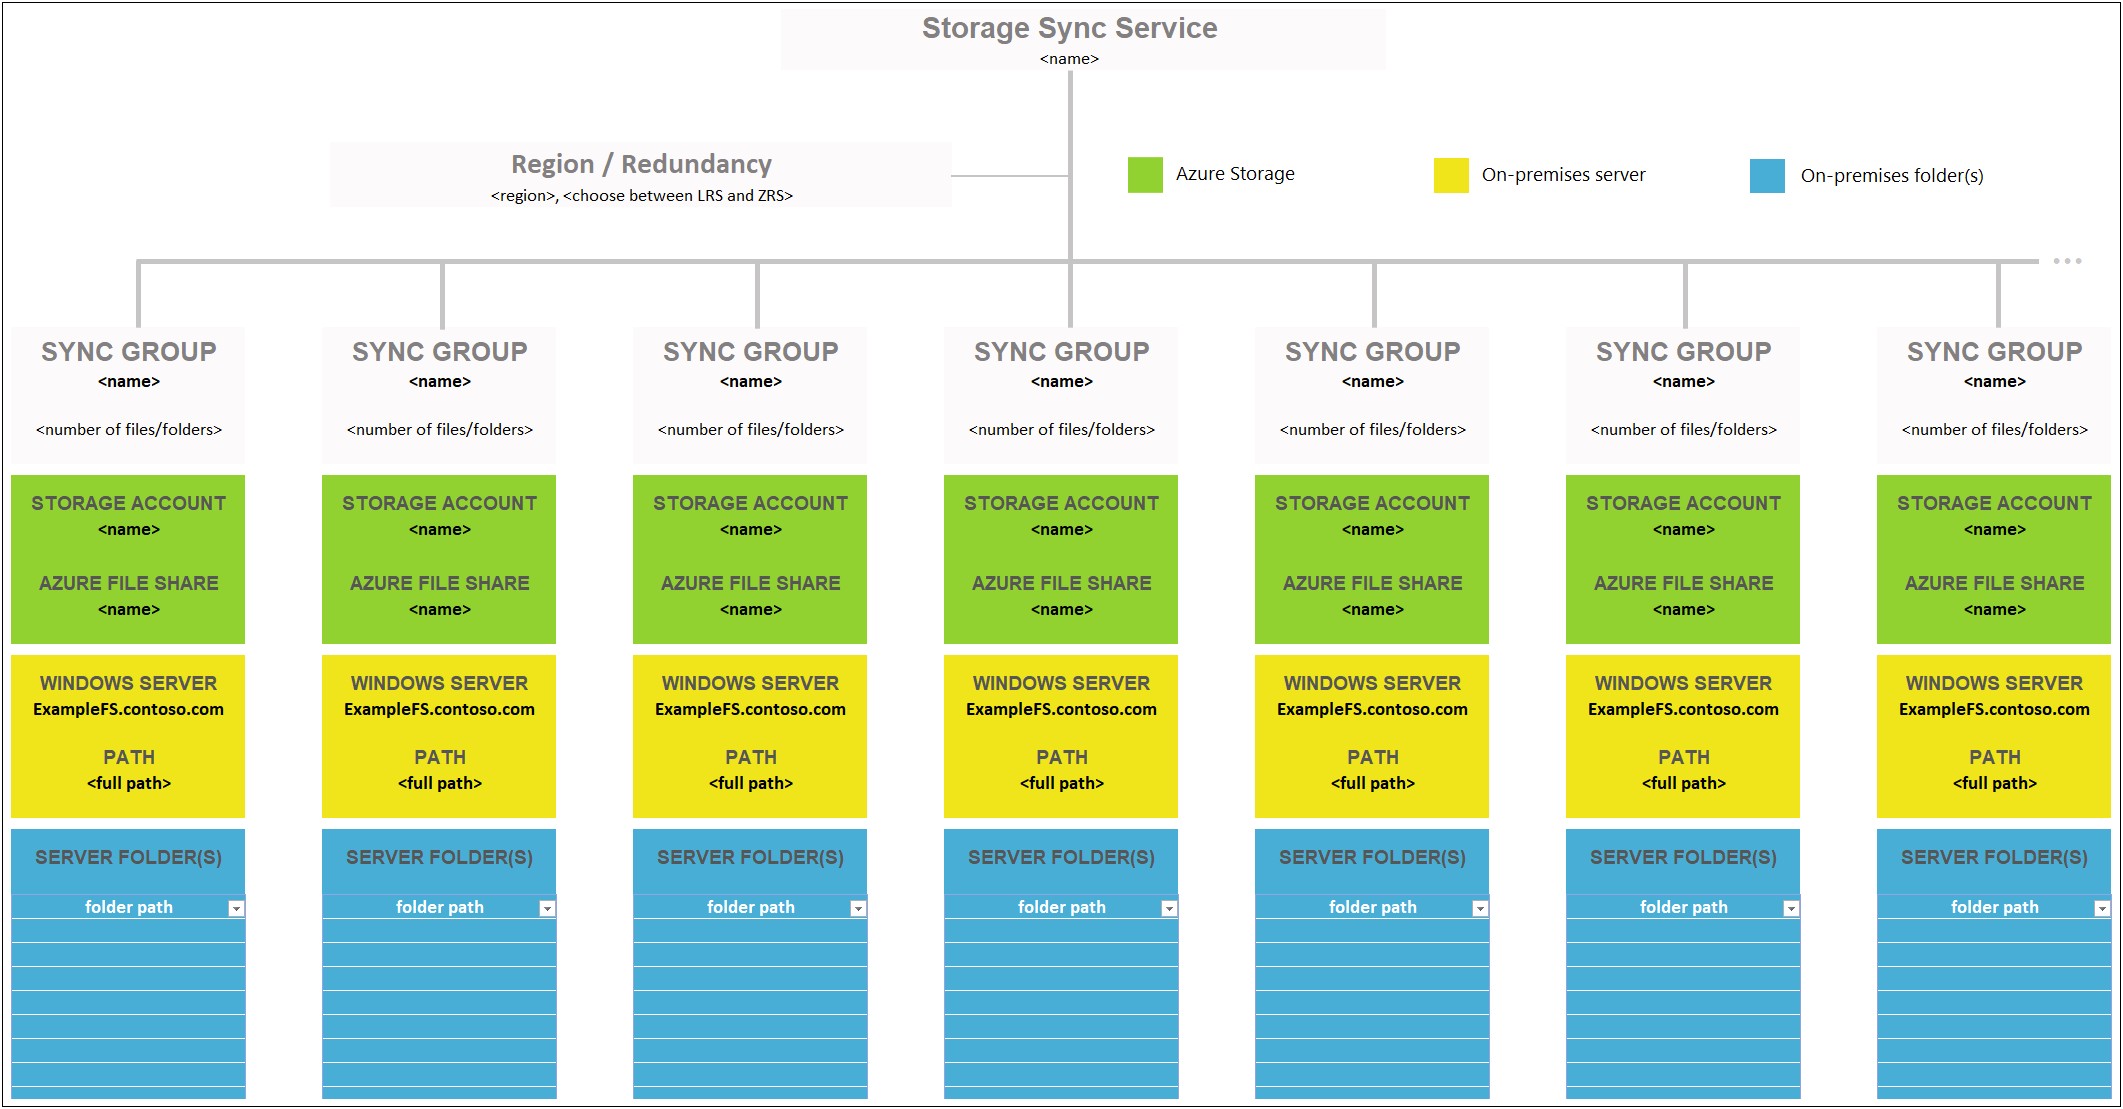Select the seventh SYNC GROUP heading

[x=1995, y=352]
